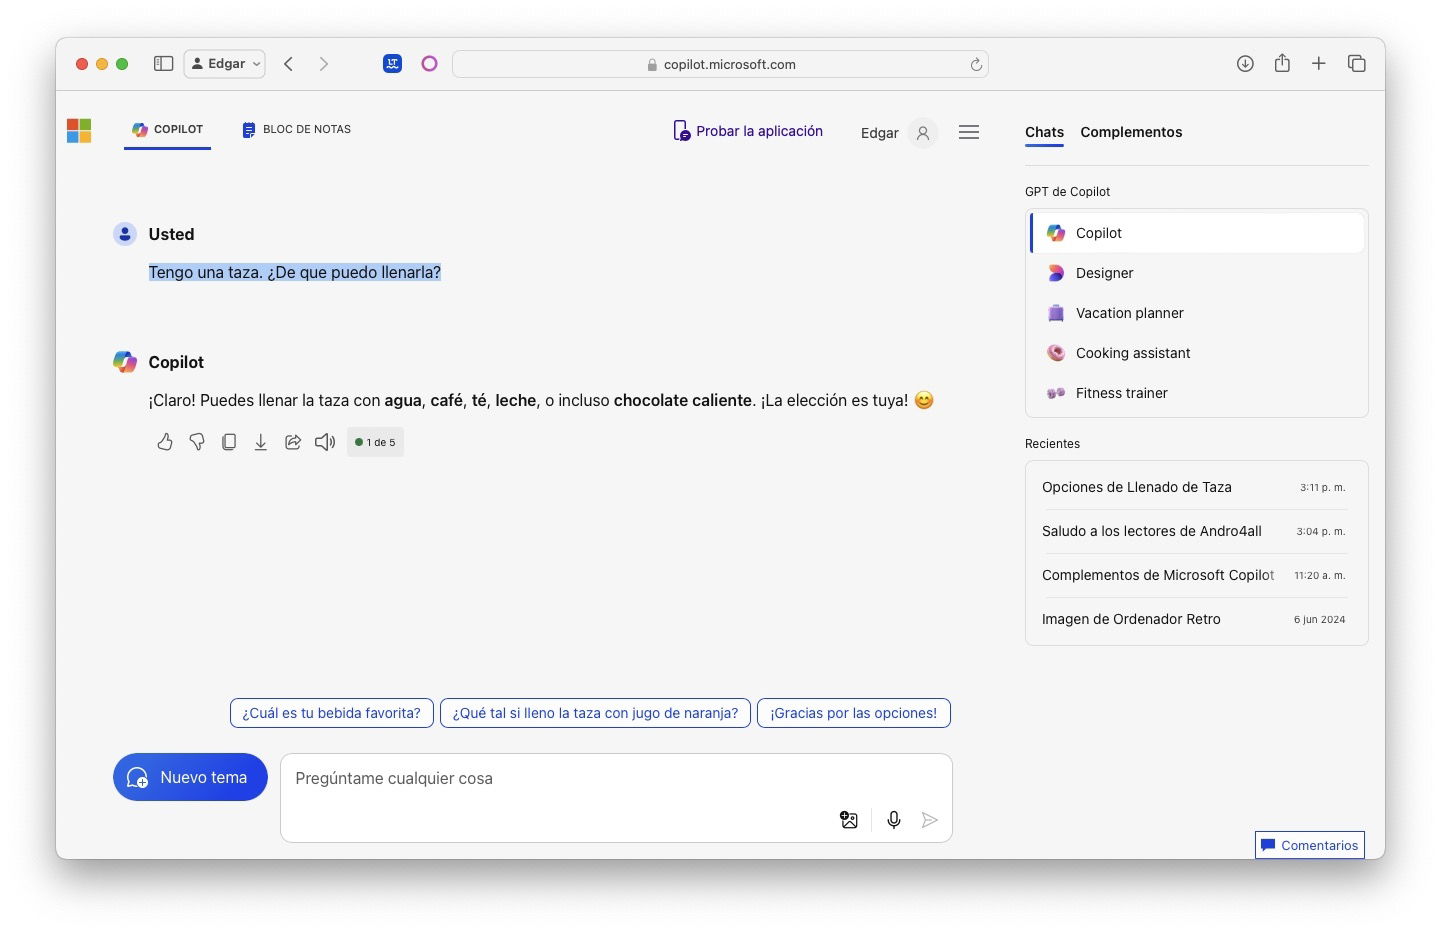Viewport: 1441px width, 933px height.
Task: Switch to the BLOC DE NOTAS tab
Action: pos(297,130)
